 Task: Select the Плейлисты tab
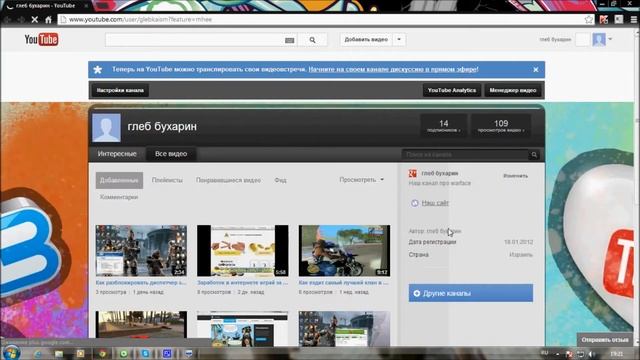tap(167, 180)
